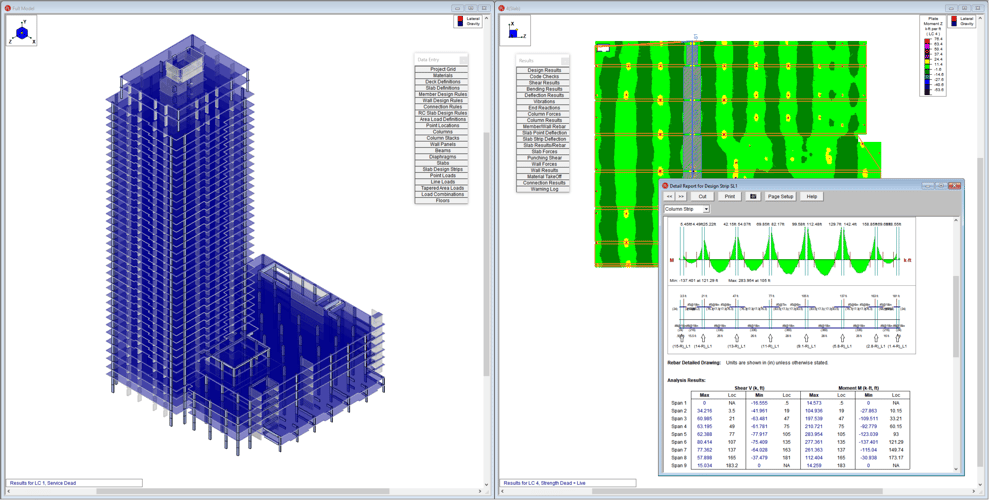Click the X-Z axis orientation icon in slab view

click(x=515, y=31)
